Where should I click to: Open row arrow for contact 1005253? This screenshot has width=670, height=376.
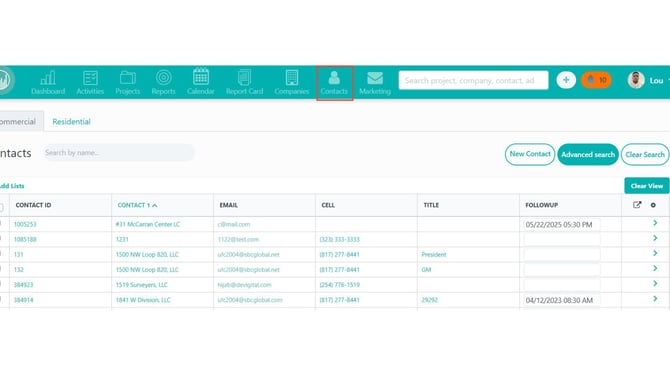655,223
